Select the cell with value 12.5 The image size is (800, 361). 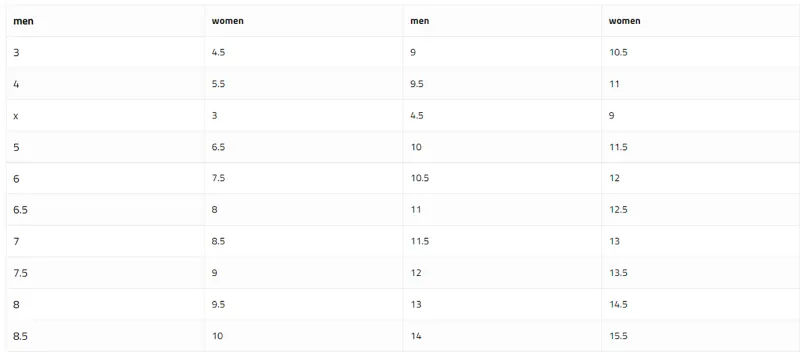point(701,210)
